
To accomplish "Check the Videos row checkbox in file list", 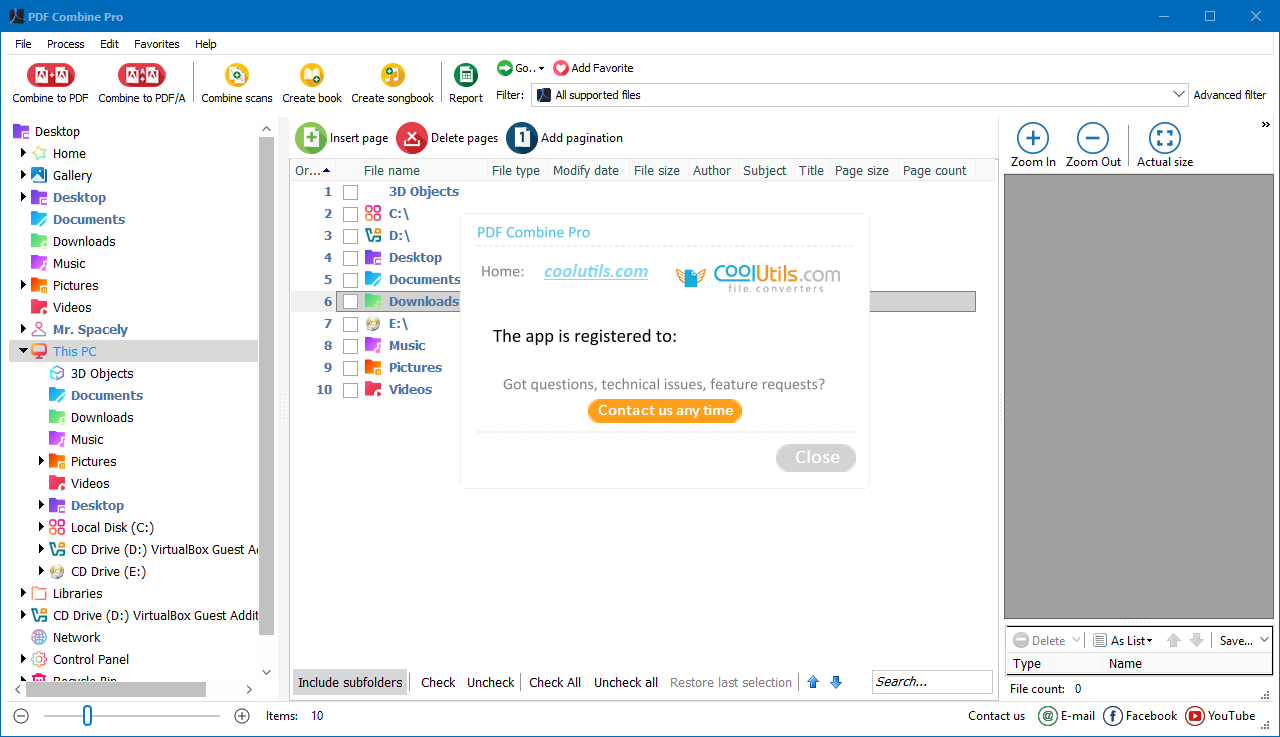I will pyautogui.click(x=350, y=390).
